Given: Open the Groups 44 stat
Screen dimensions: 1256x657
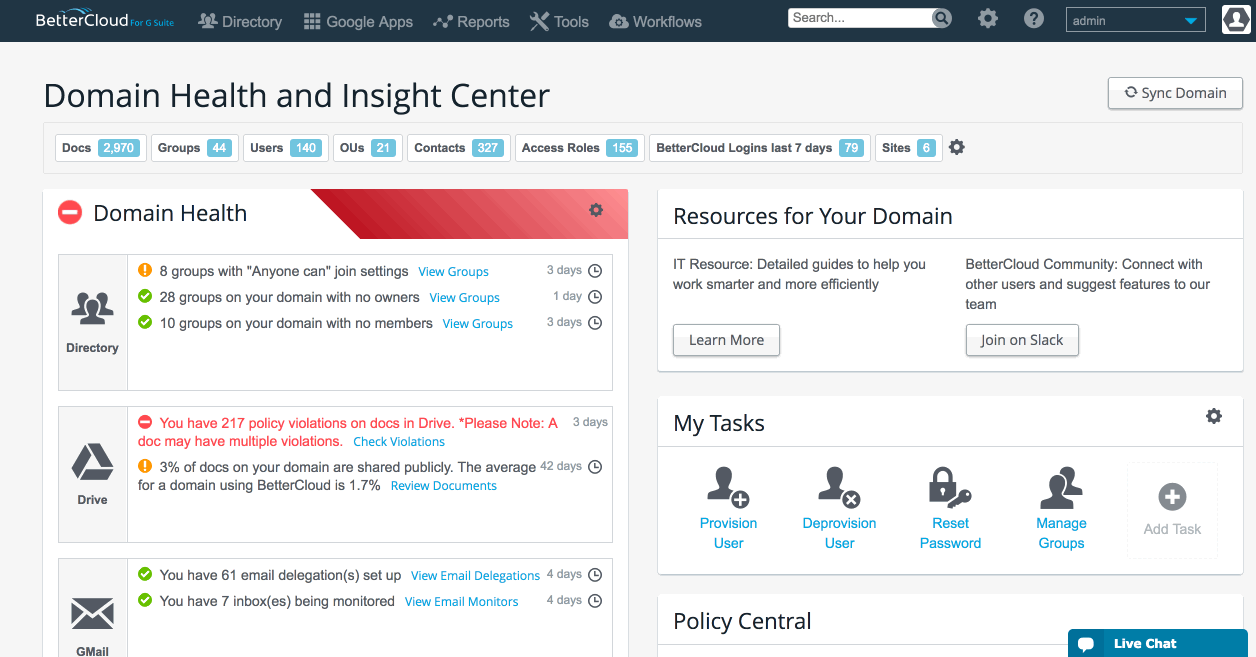Looking at the screenshot, I should (195, 148).
